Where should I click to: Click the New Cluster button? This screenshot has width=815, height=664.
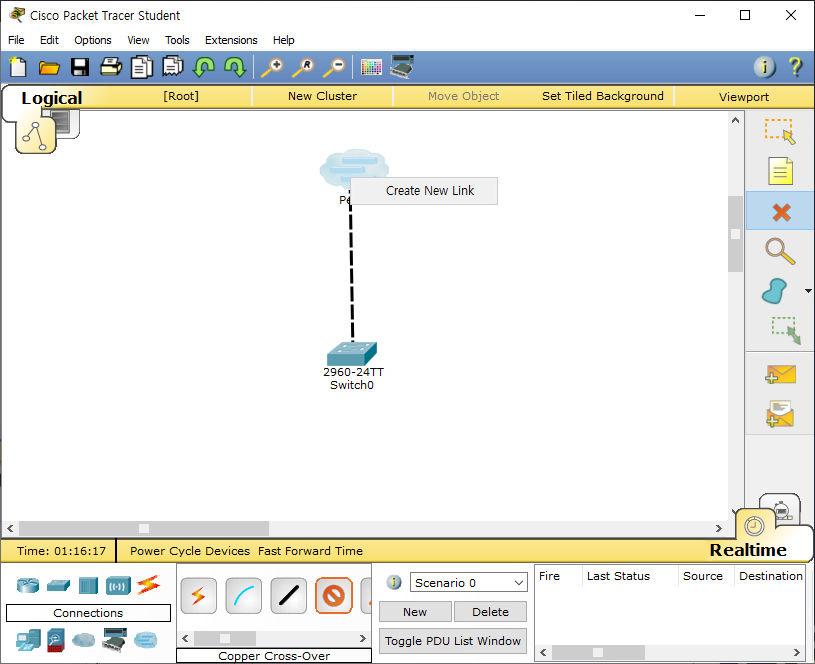pyautogui.click(x=322, y=96)
